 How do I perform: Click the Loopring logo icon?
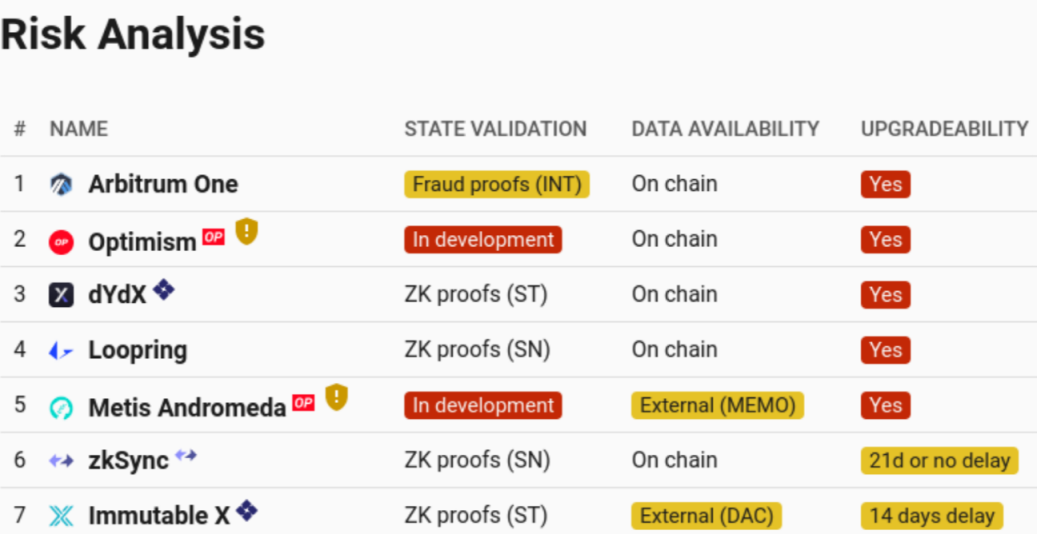pyautogui.click(x=61, y=351)
